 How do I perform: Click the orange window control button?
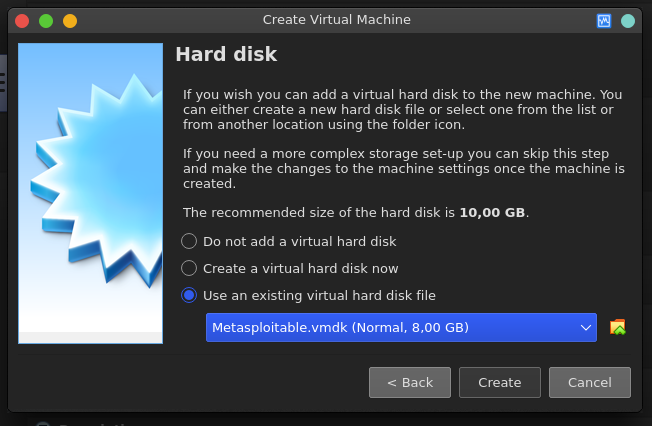click(x=70, y=21)
